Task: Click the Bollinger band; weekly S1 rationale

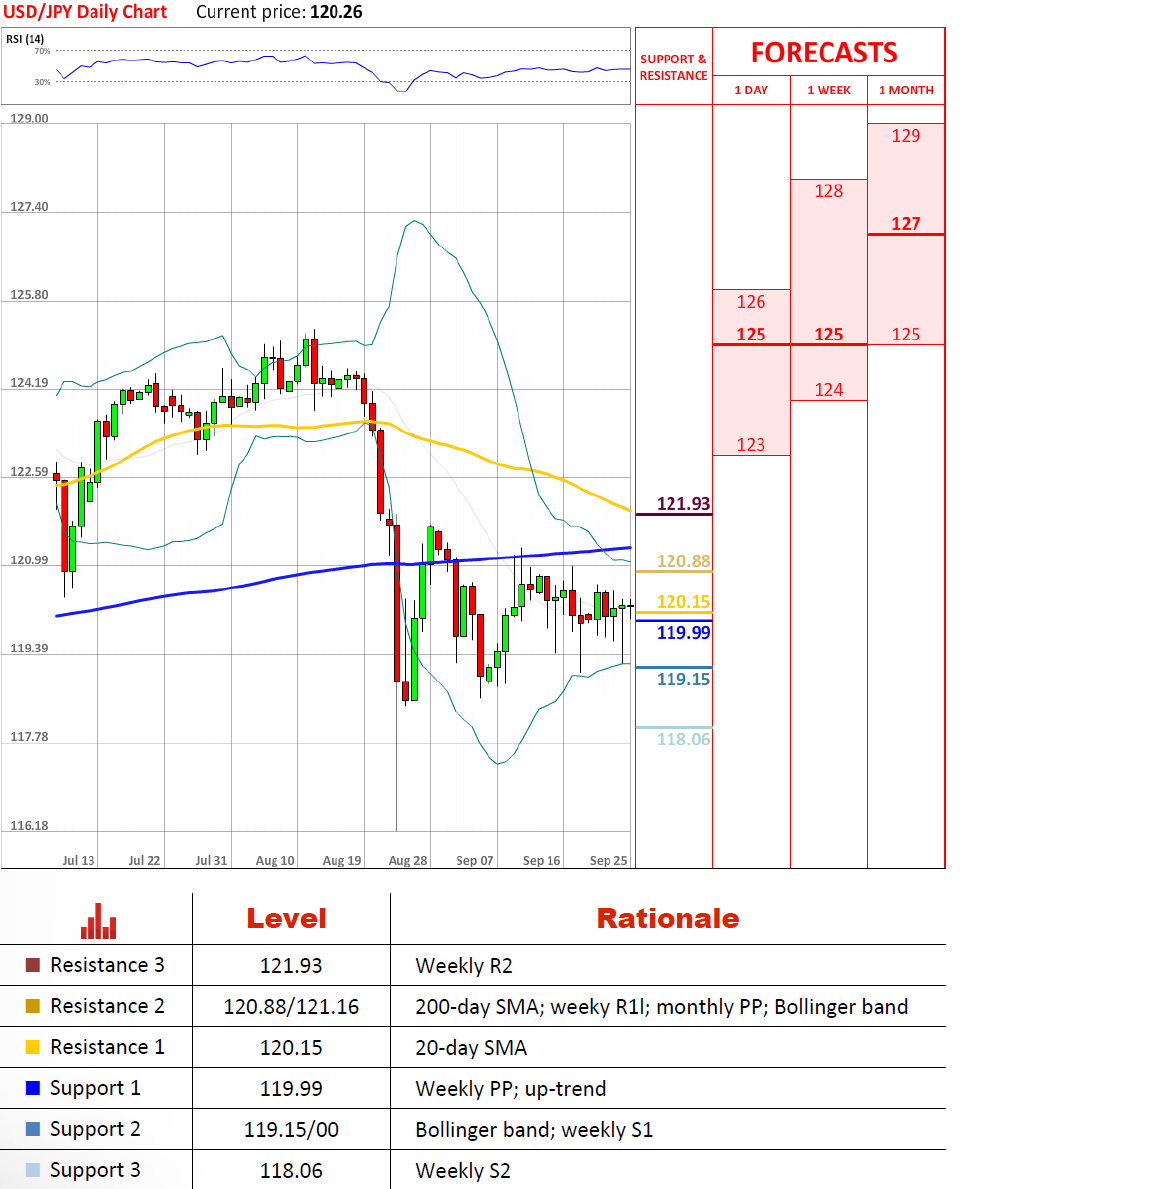Action: pos(534,1130)
